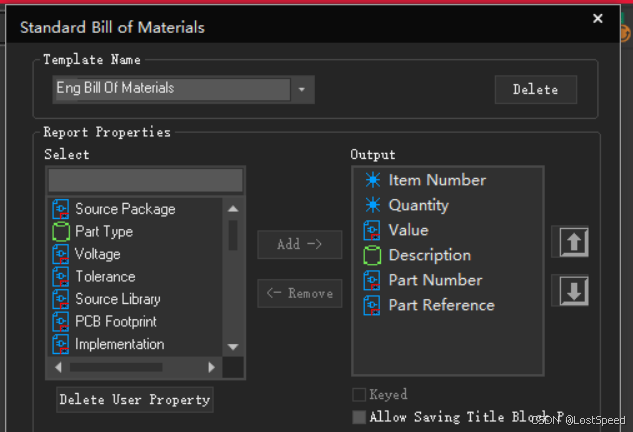
Task: Click the Select search input field
Action: point(145,180)
